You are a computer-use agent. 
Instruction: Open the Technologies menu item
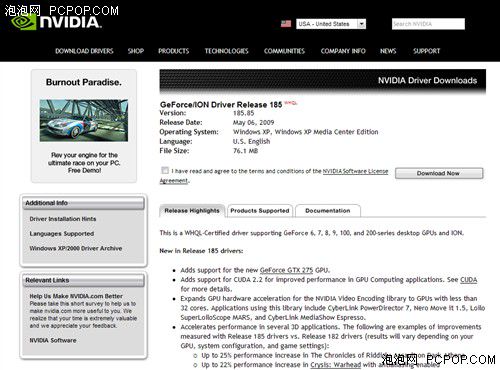227,51
